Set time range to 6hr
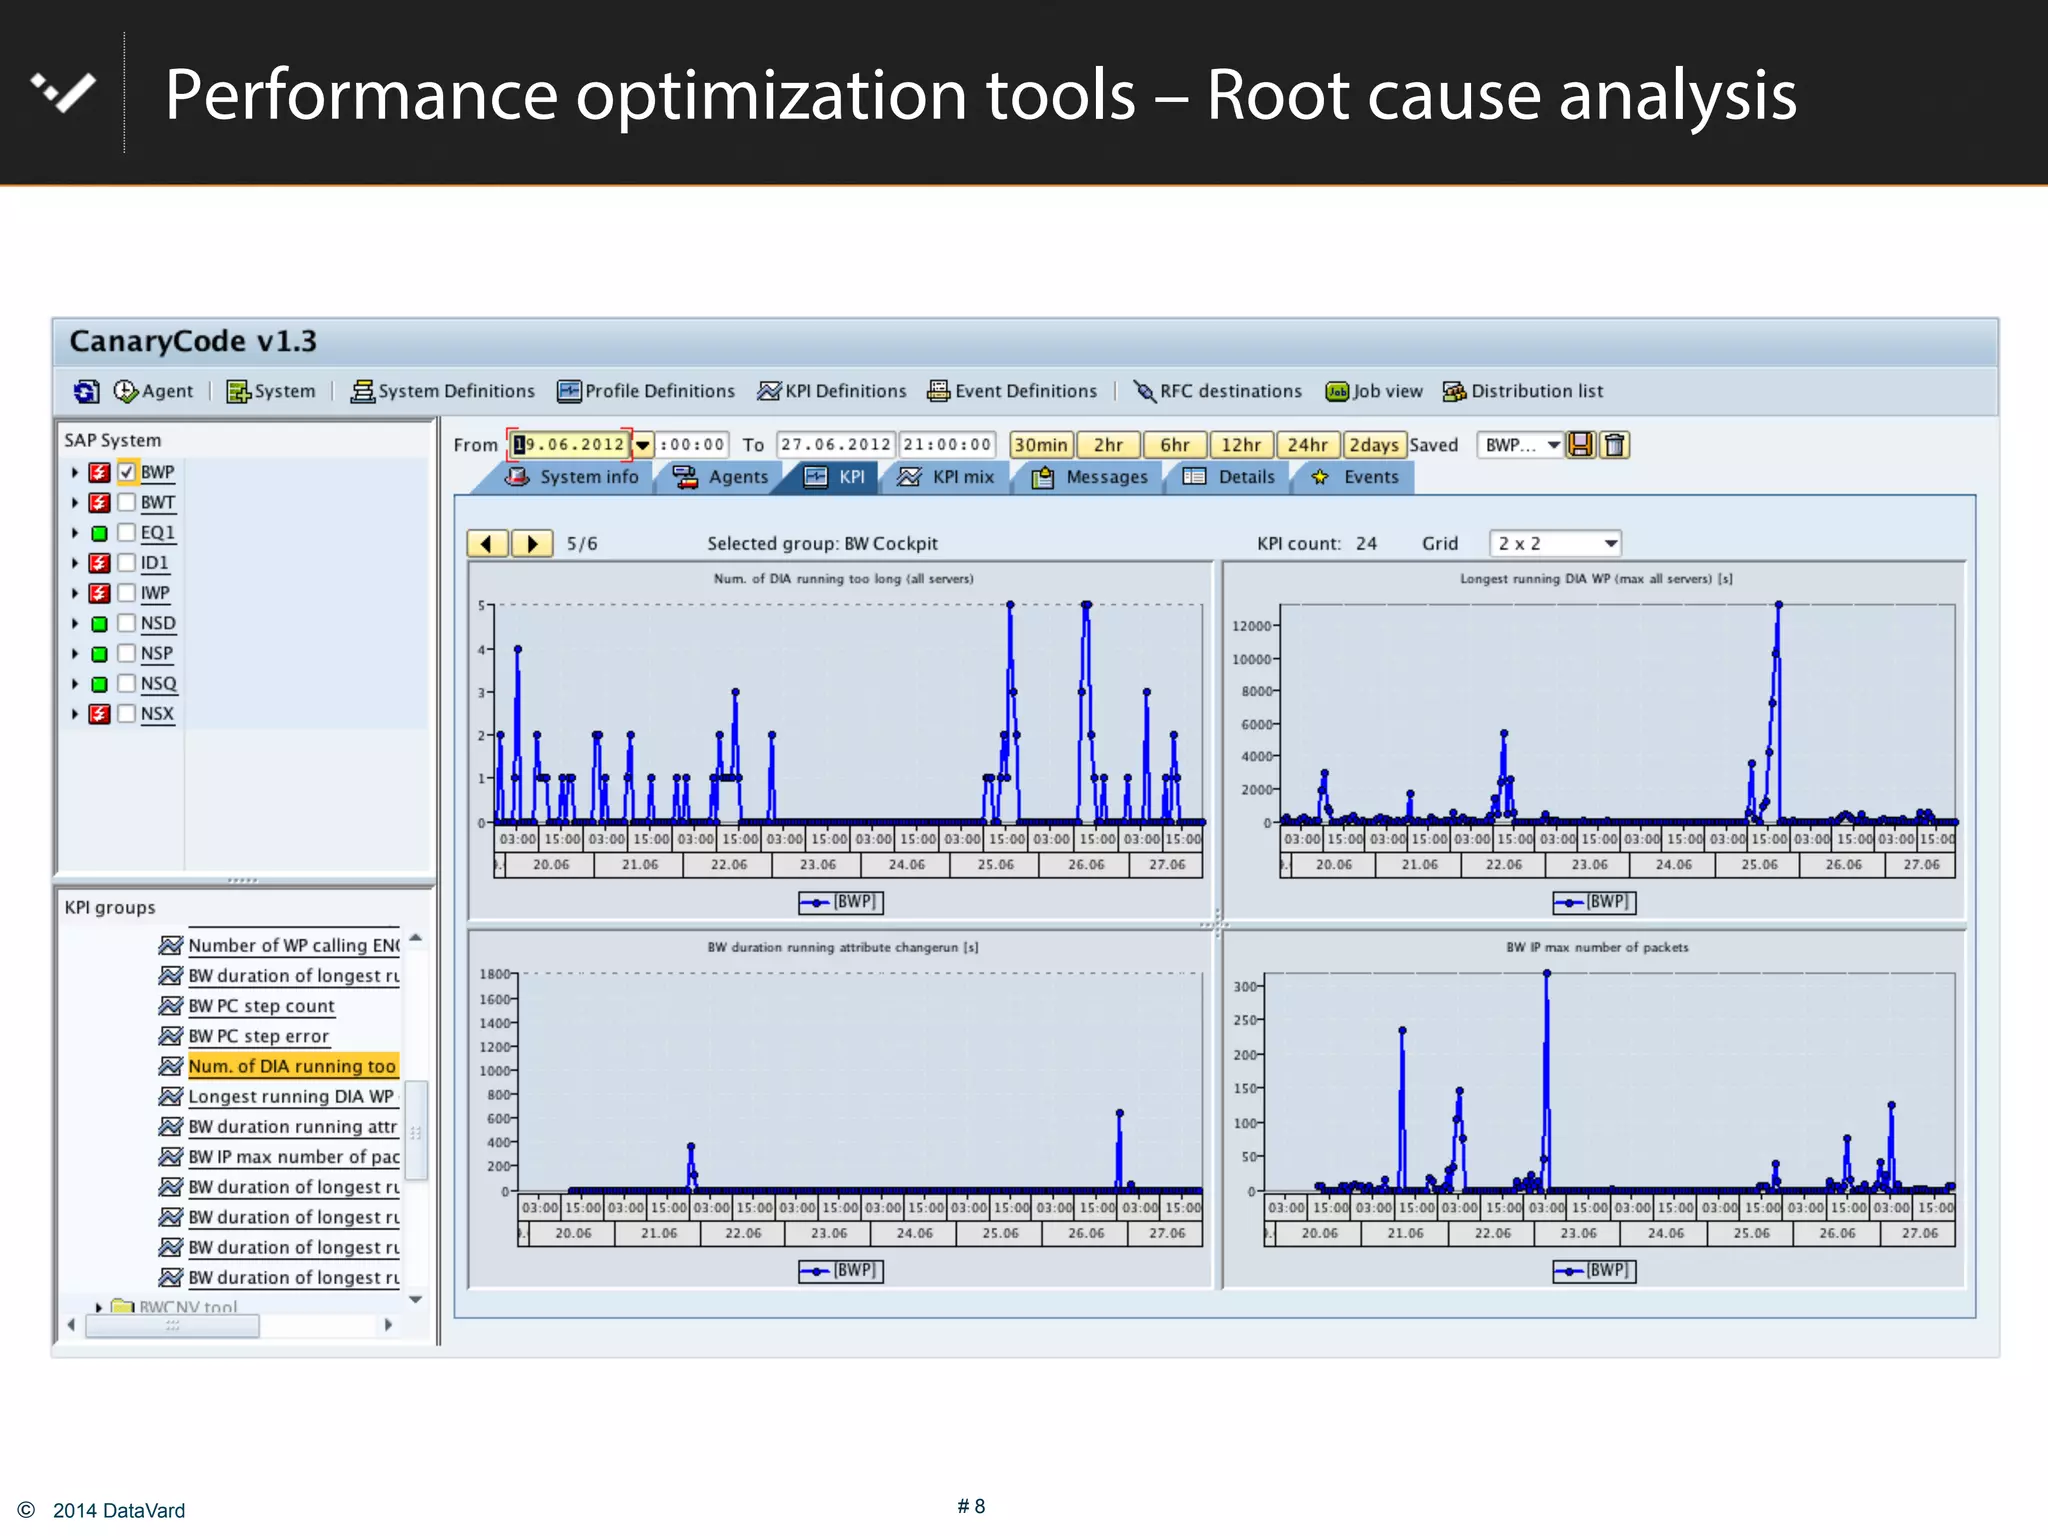The image size is (2048, 1536). point(1175,445)
